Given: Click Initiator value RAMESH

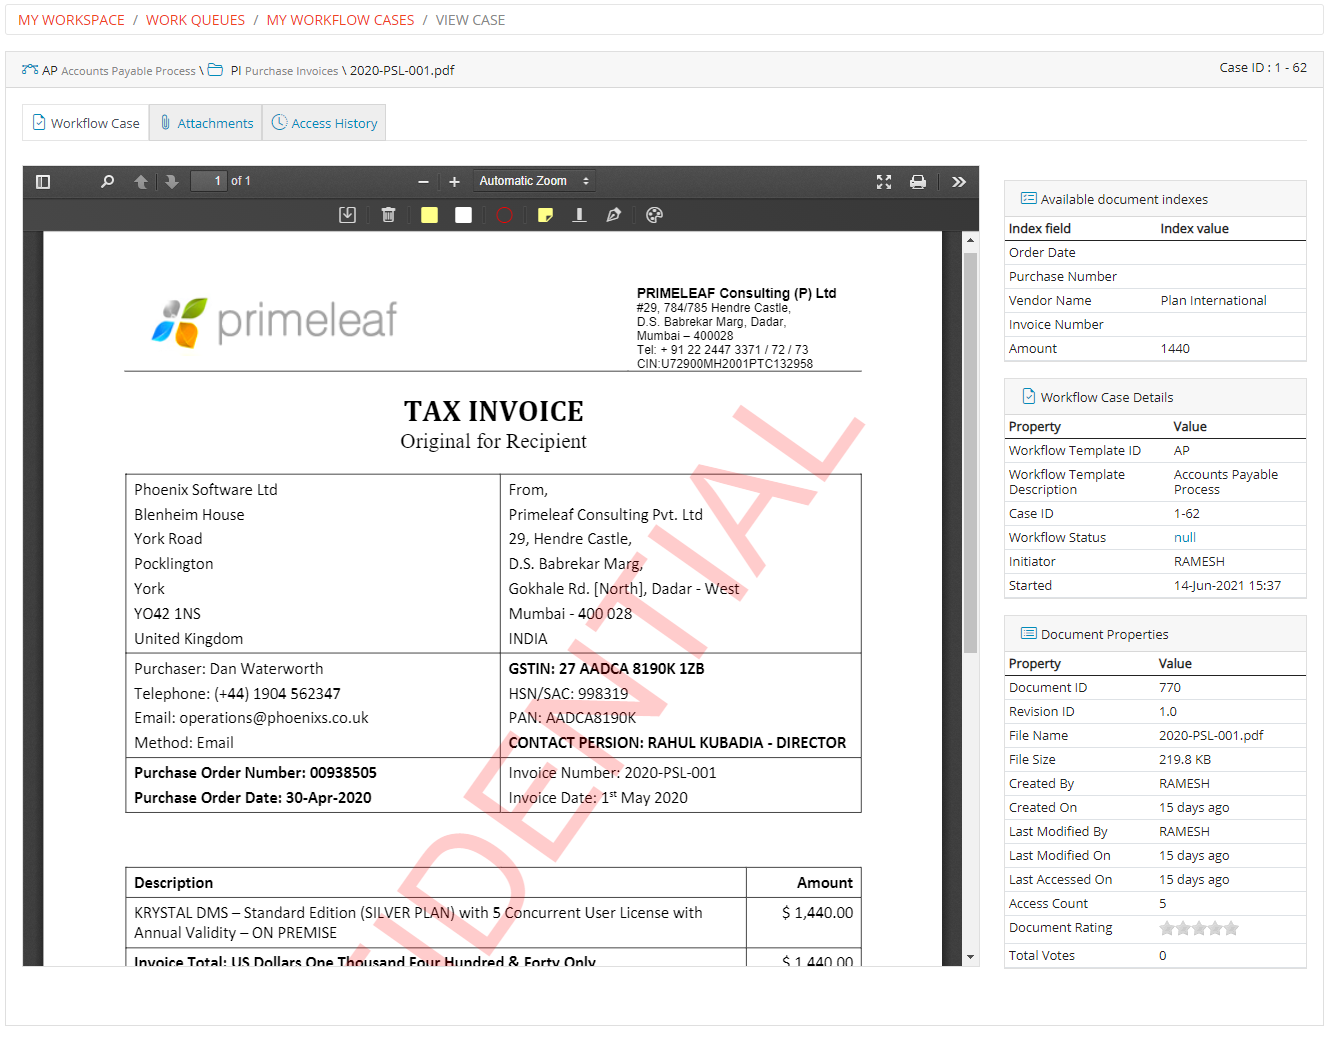Looking at the screenshot, I should pyautogui.click(x=1199, y=562).
